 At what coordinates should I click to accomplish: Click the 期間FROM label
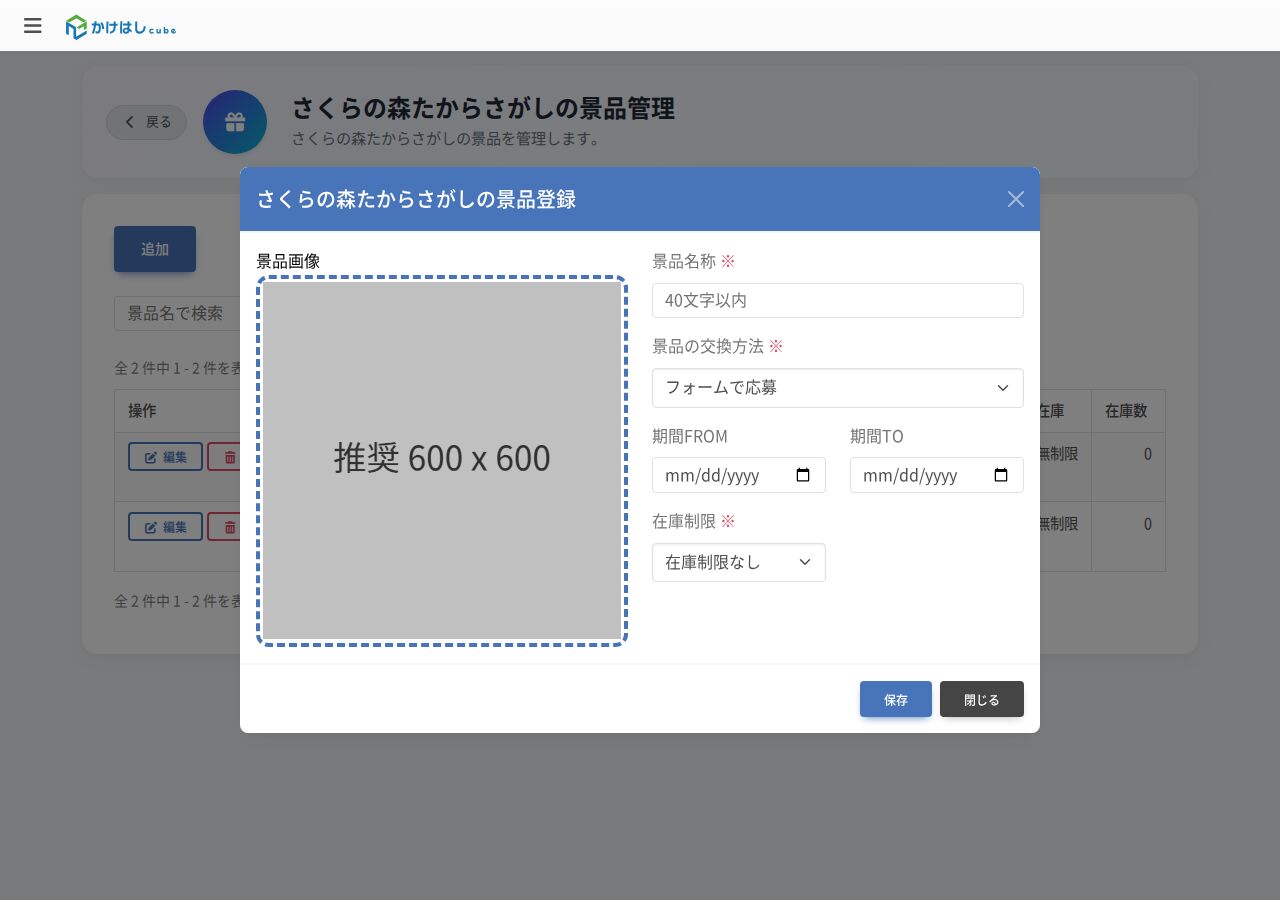click(690, 436)
